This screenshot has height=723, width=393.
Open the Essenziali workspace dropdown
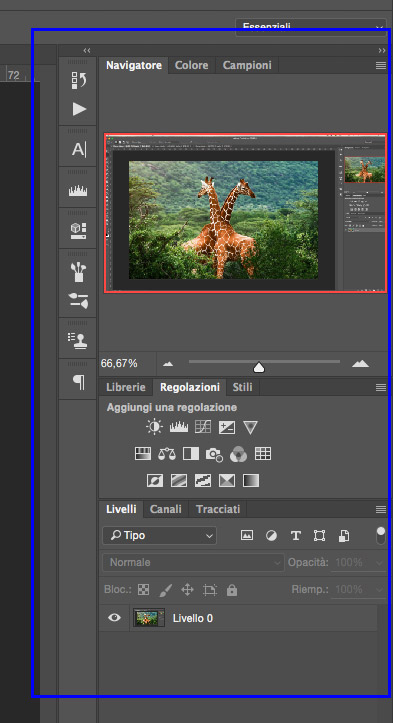point(310,27)
